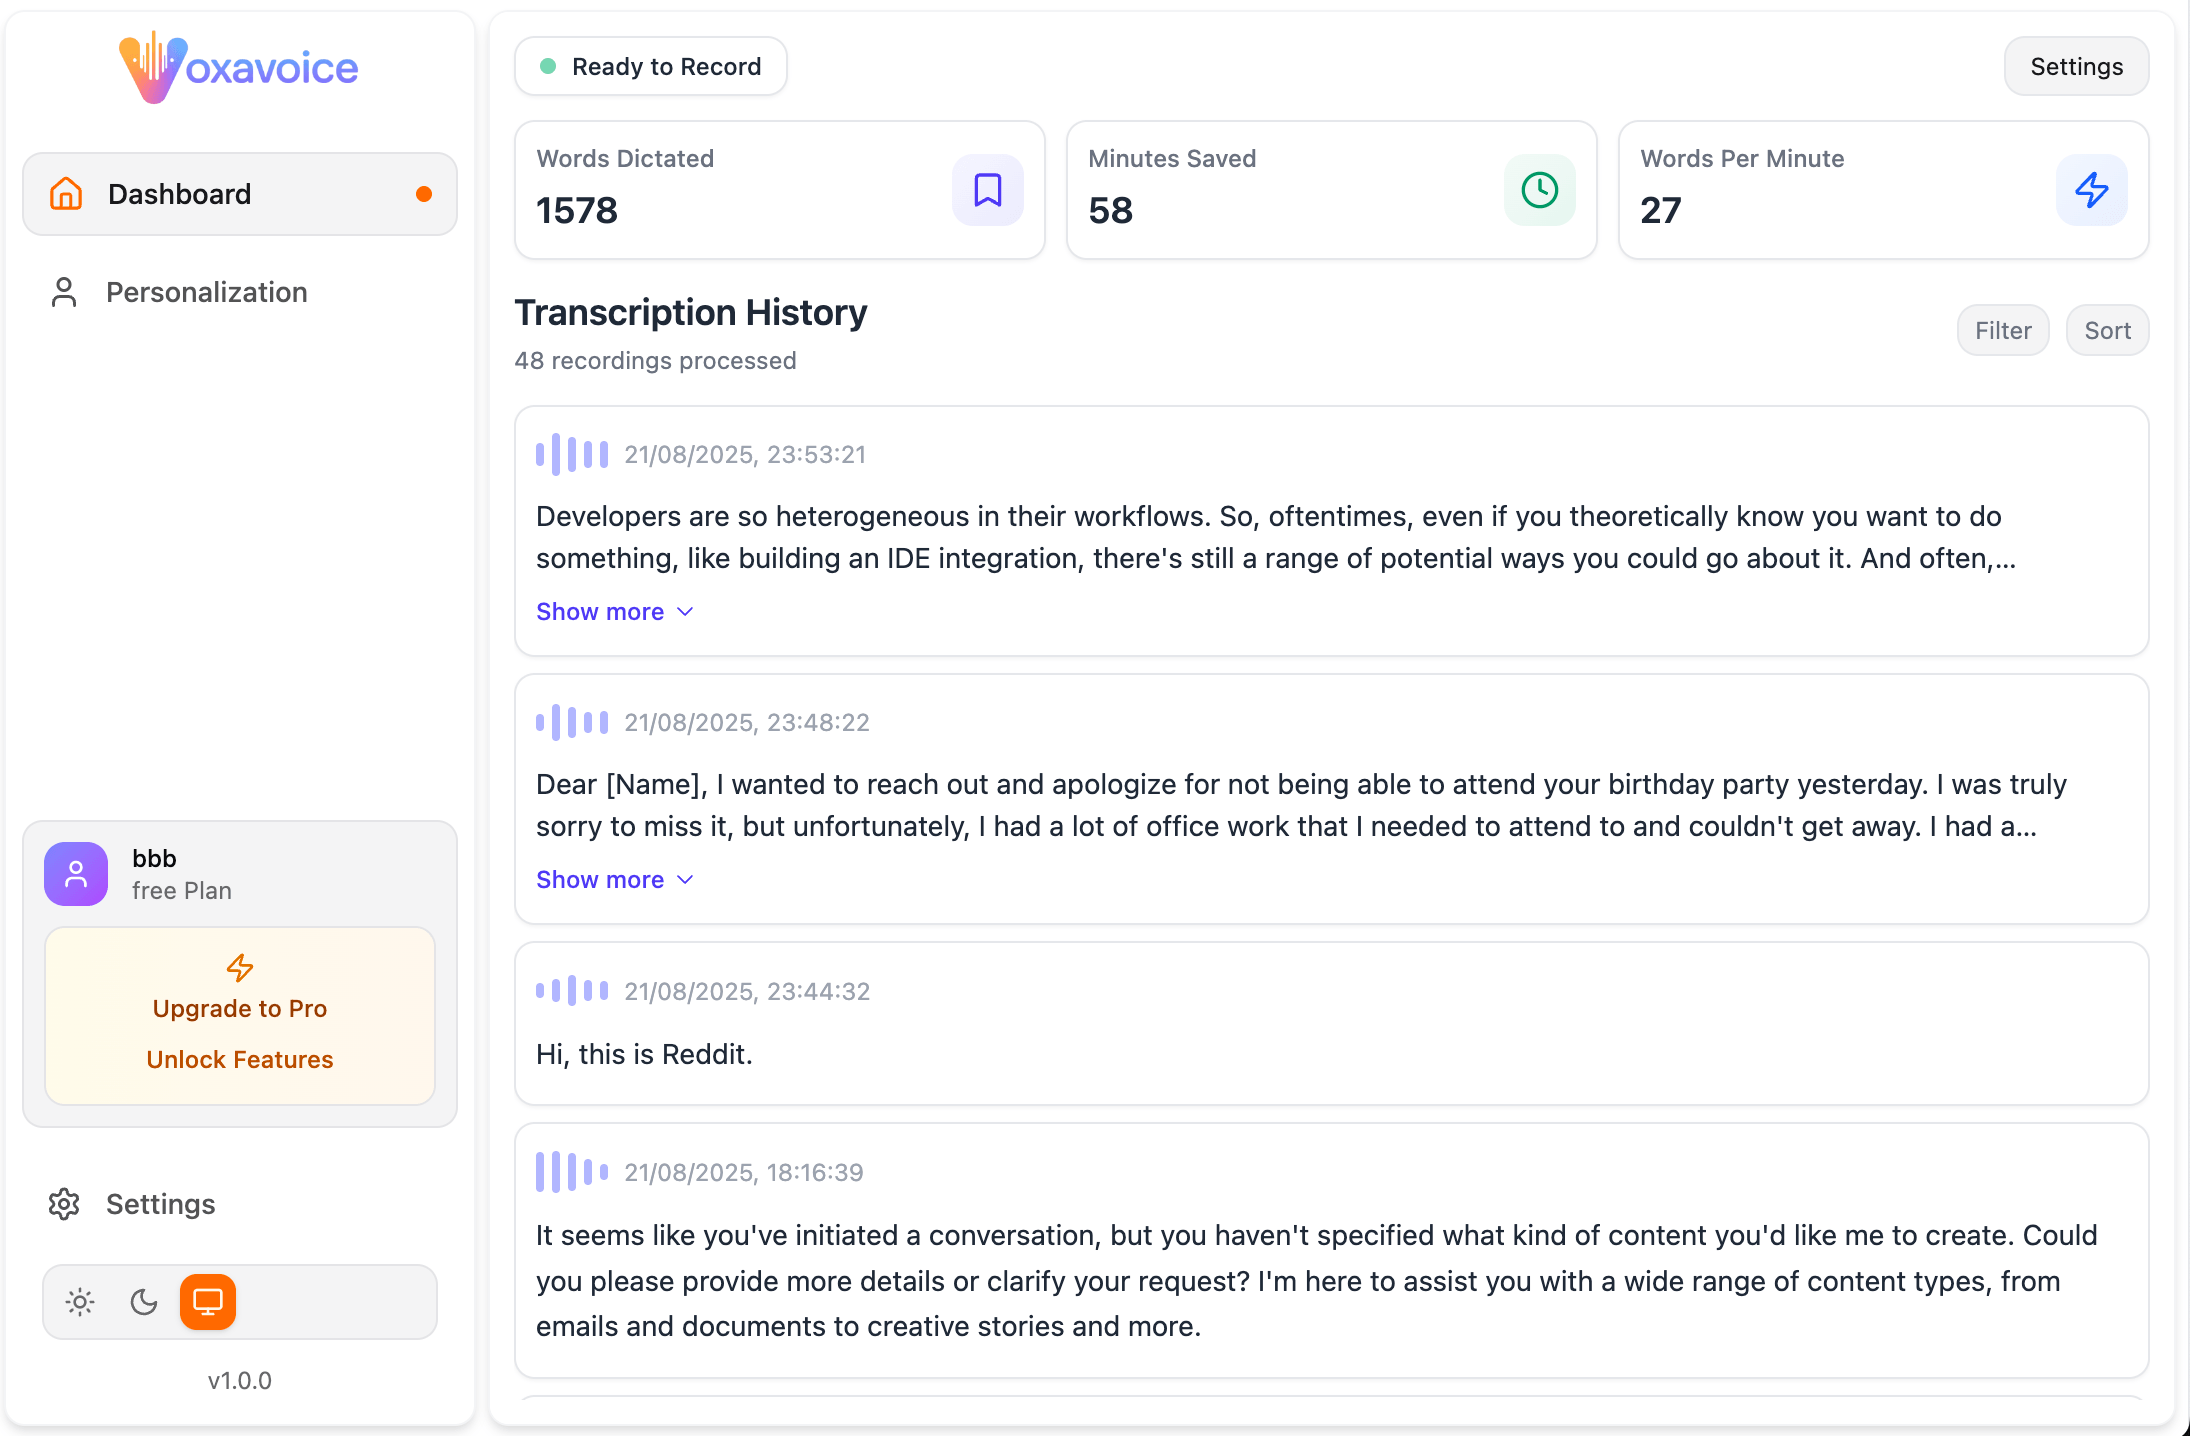
Task: Click the lightning icon in Words Per Minute
Action: (x=2091, y=190)
